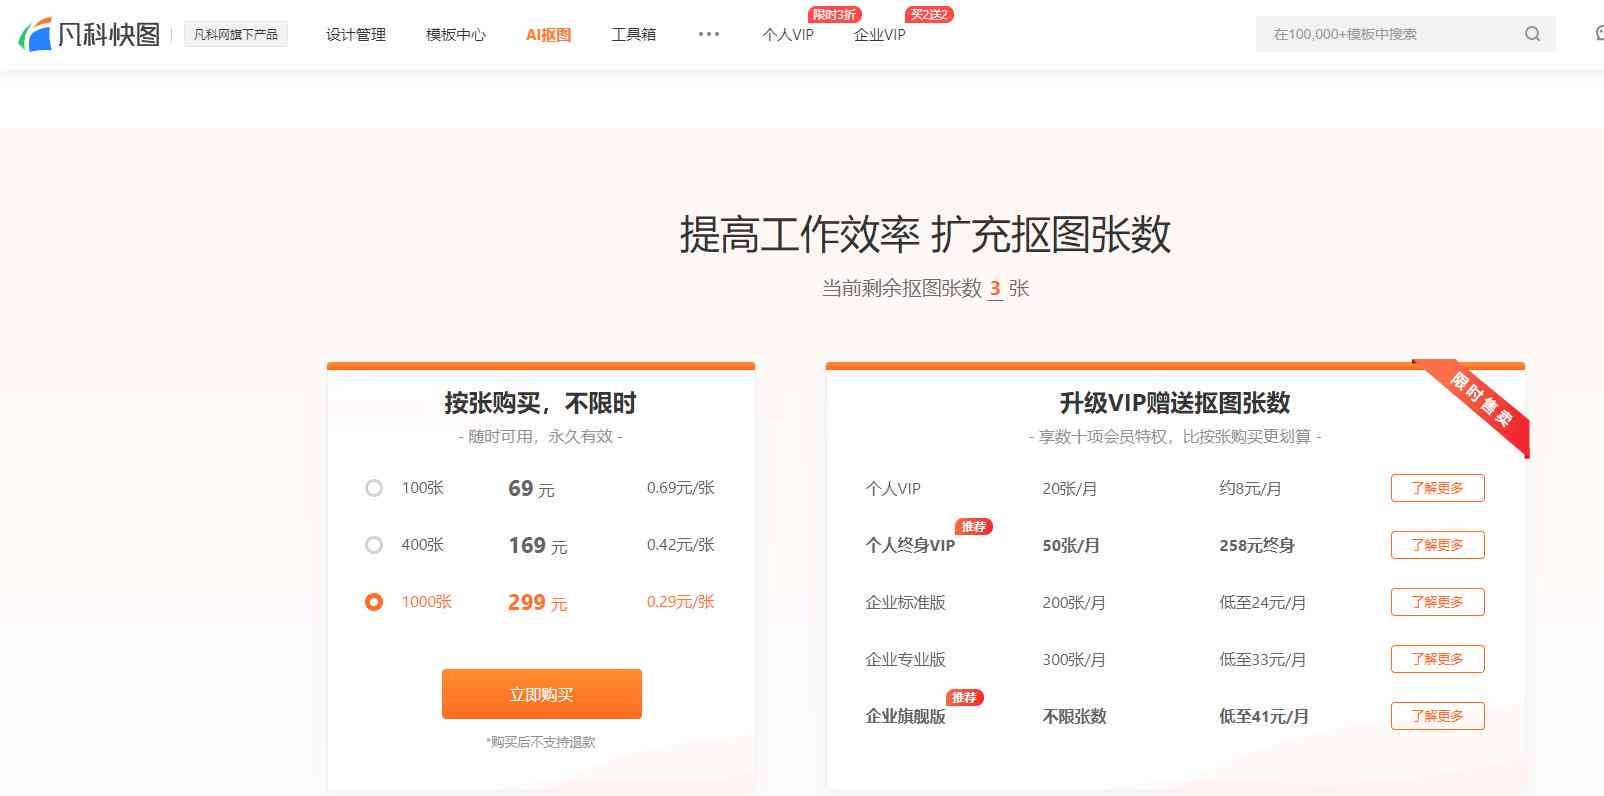The width and height of the screenshot is (1604, 796).
Task: Click the 258元终身 price text
Action: [1257, 546]
